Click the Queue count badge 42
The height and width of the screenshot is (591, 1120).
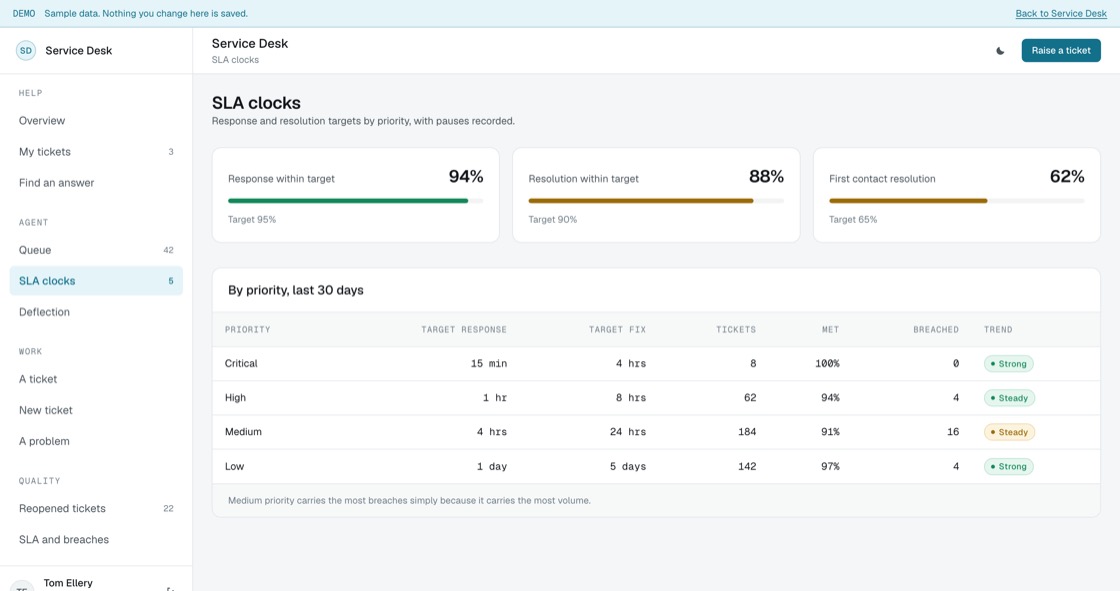coord(169,250)
